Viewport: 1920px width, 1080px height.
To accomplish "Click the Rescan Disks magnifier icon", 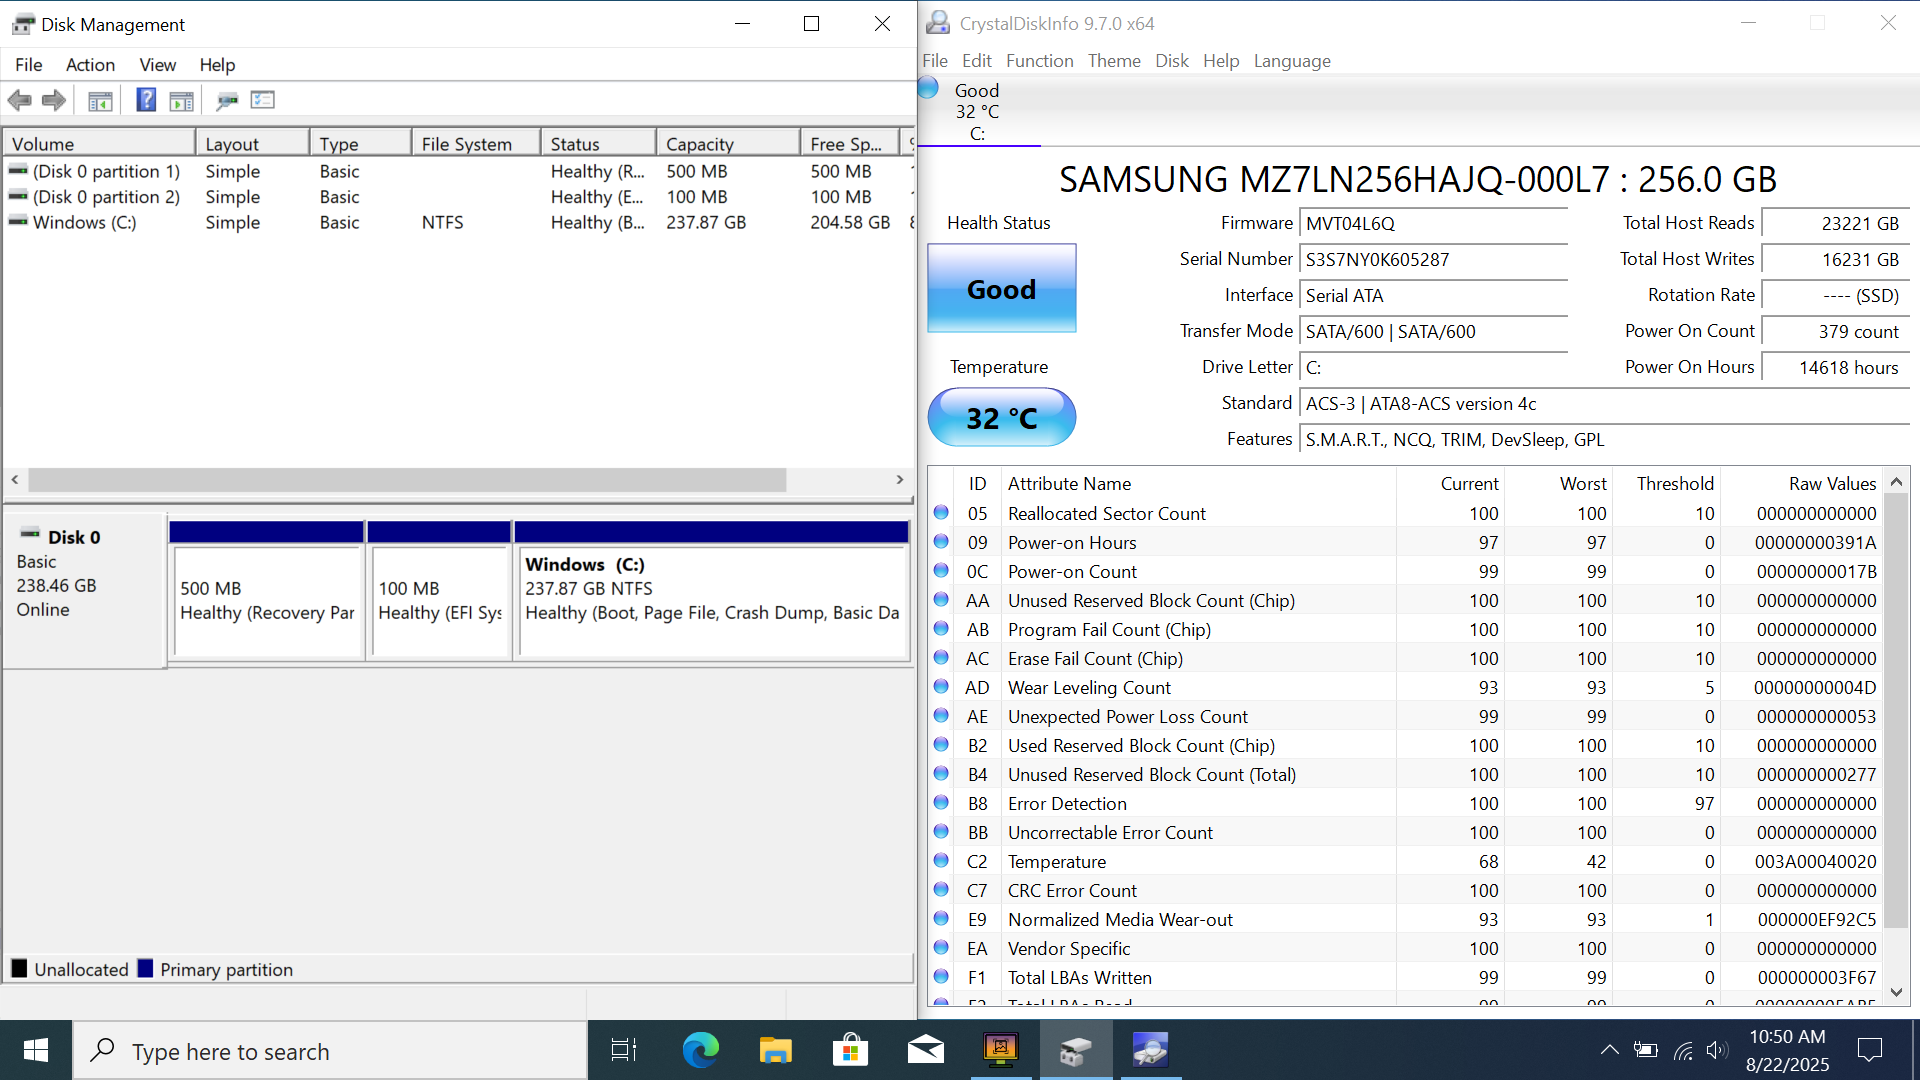I will pos(227,100).
